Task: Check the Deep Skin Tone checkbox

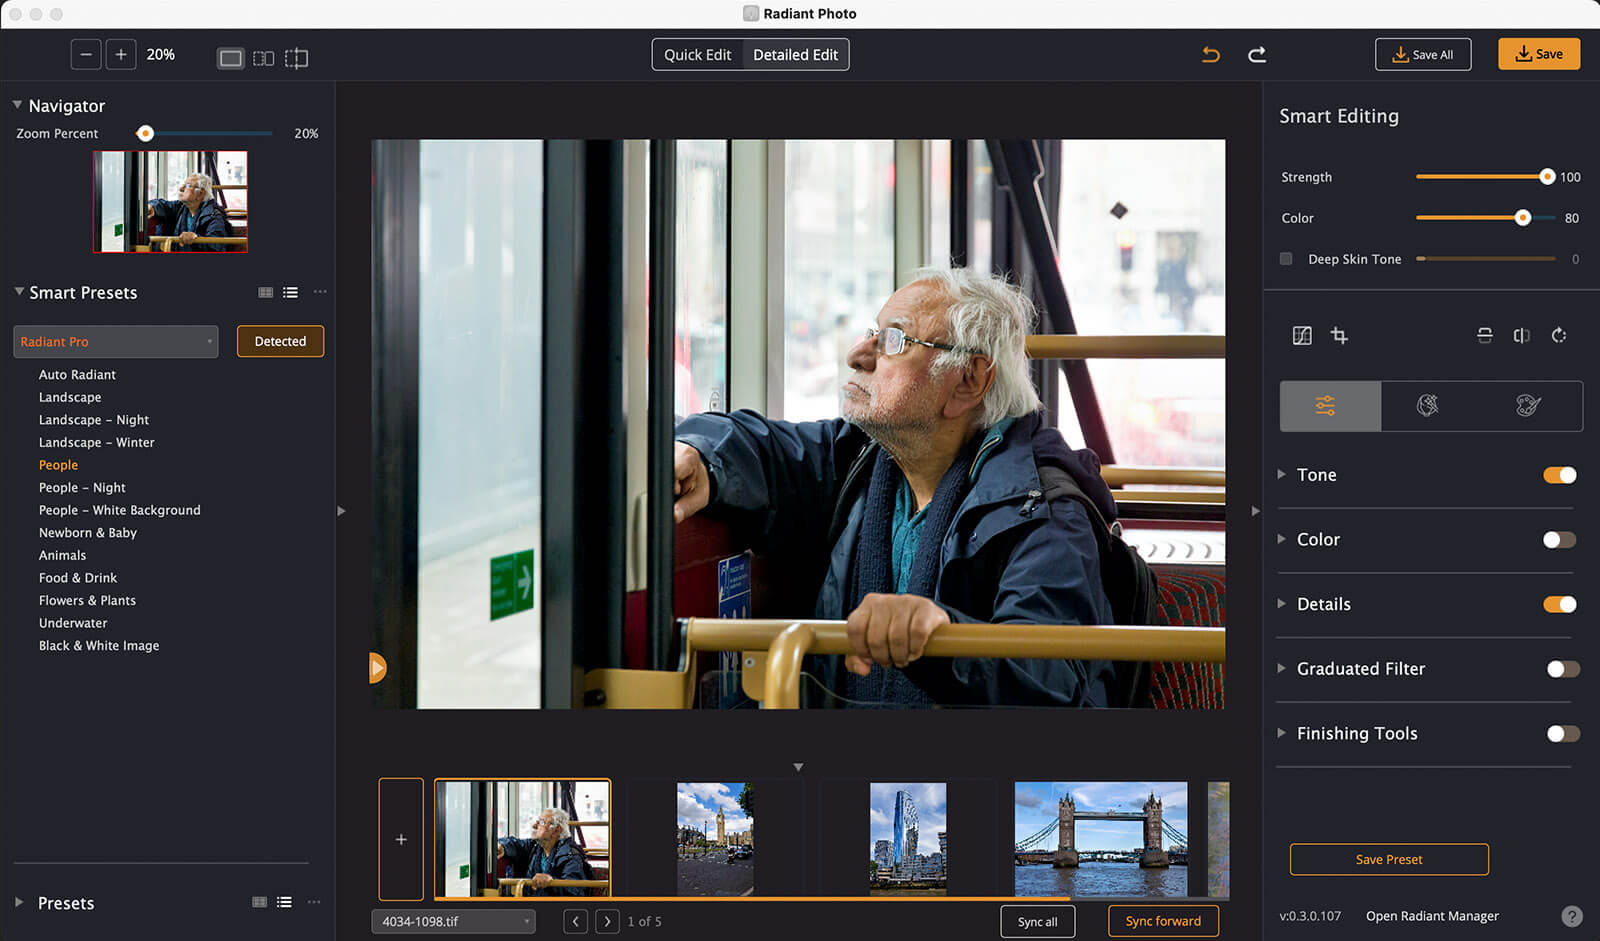Action: pos(1286,259)
